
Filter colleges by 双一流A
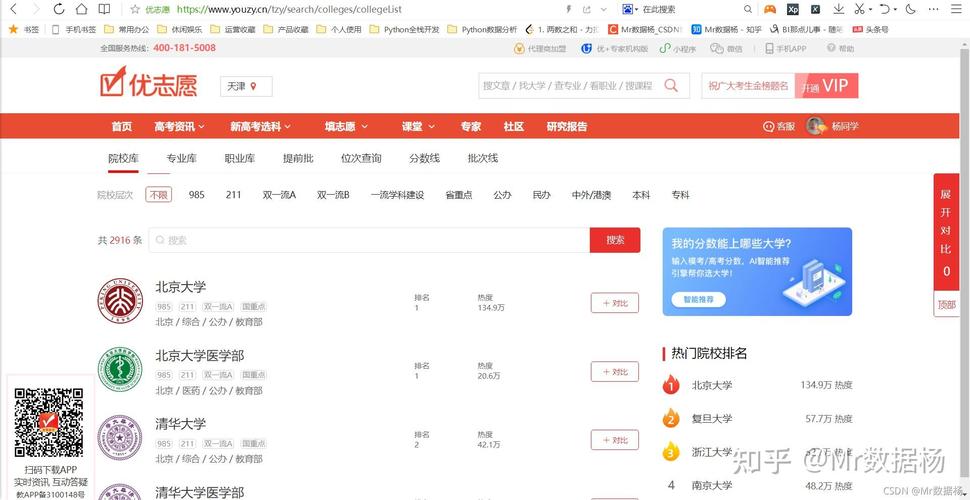point(279,195)
